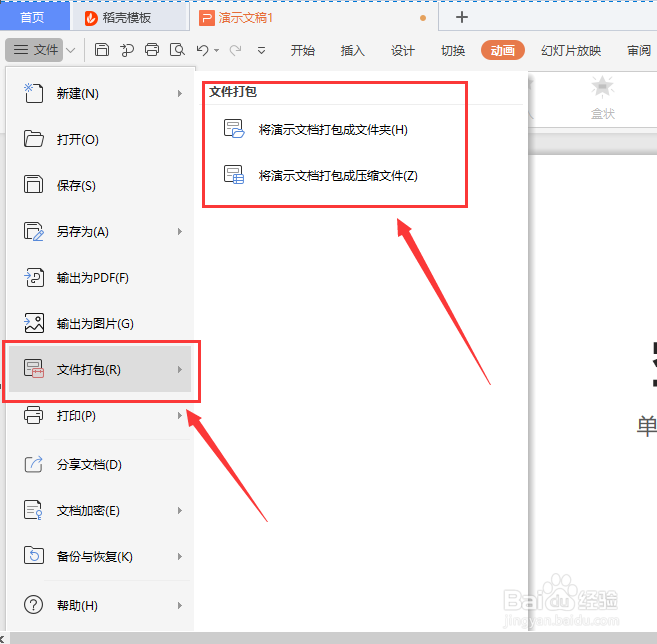This screenshot has width=657, height=644.
Task: Open the 切换 ribbon tab
Action: 453,51
